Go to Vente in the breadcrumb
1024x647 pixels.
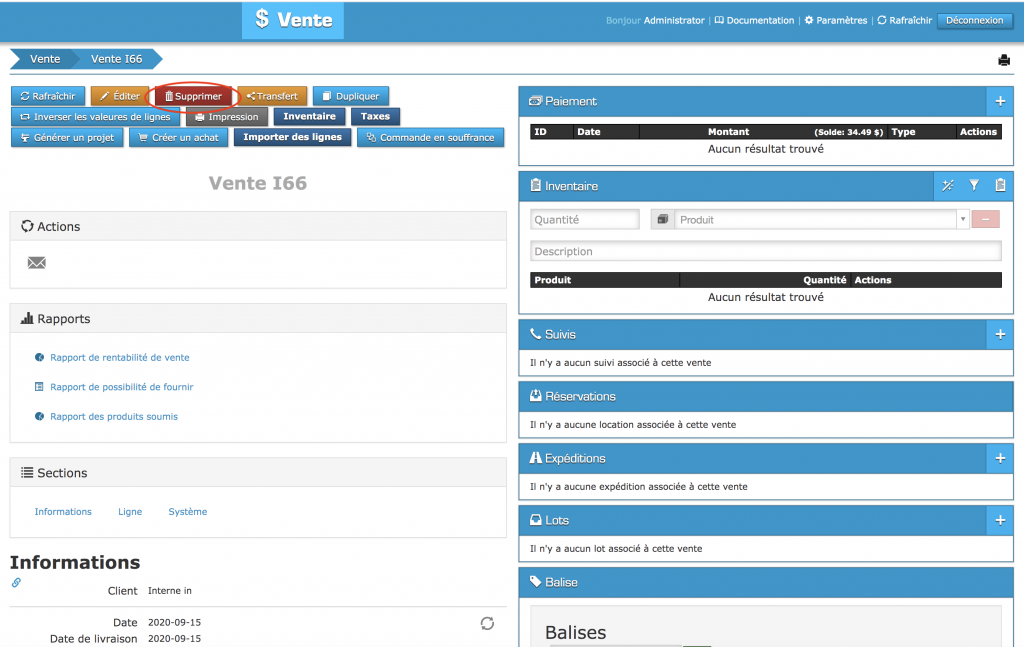point(44,59)
